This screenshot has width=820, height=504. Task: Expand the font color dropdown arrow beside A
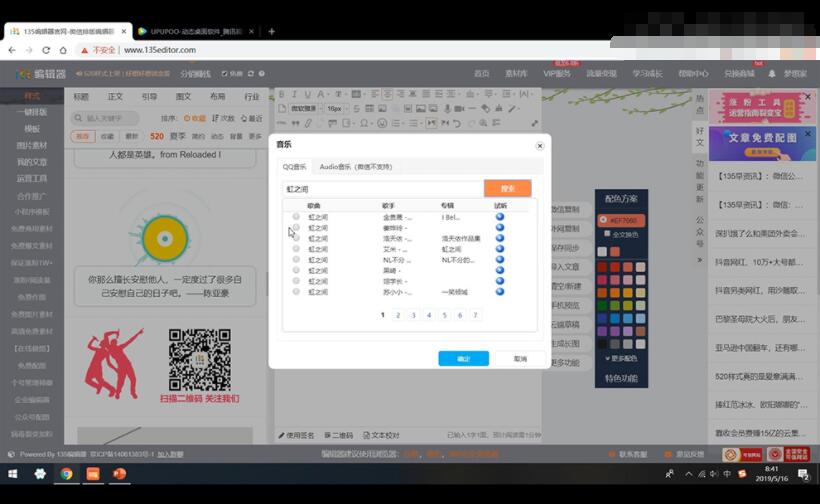(x=328, y=94)
